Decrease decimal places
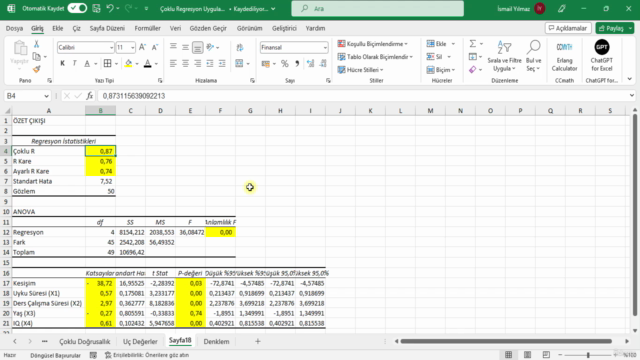Viewport: 640px width, 360px height. point(323,63)
